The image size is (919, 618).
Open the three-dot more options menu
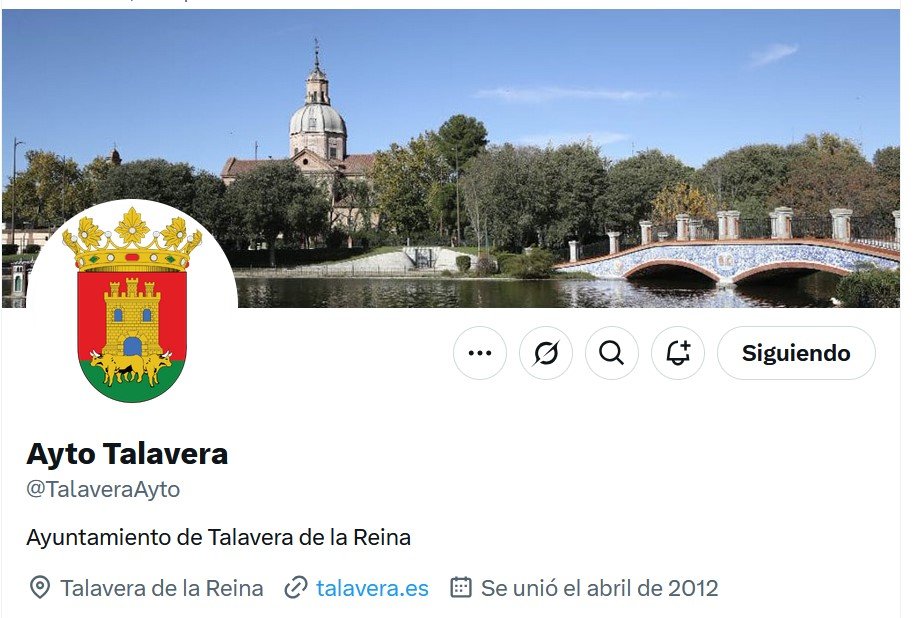(x=479, y=353)
